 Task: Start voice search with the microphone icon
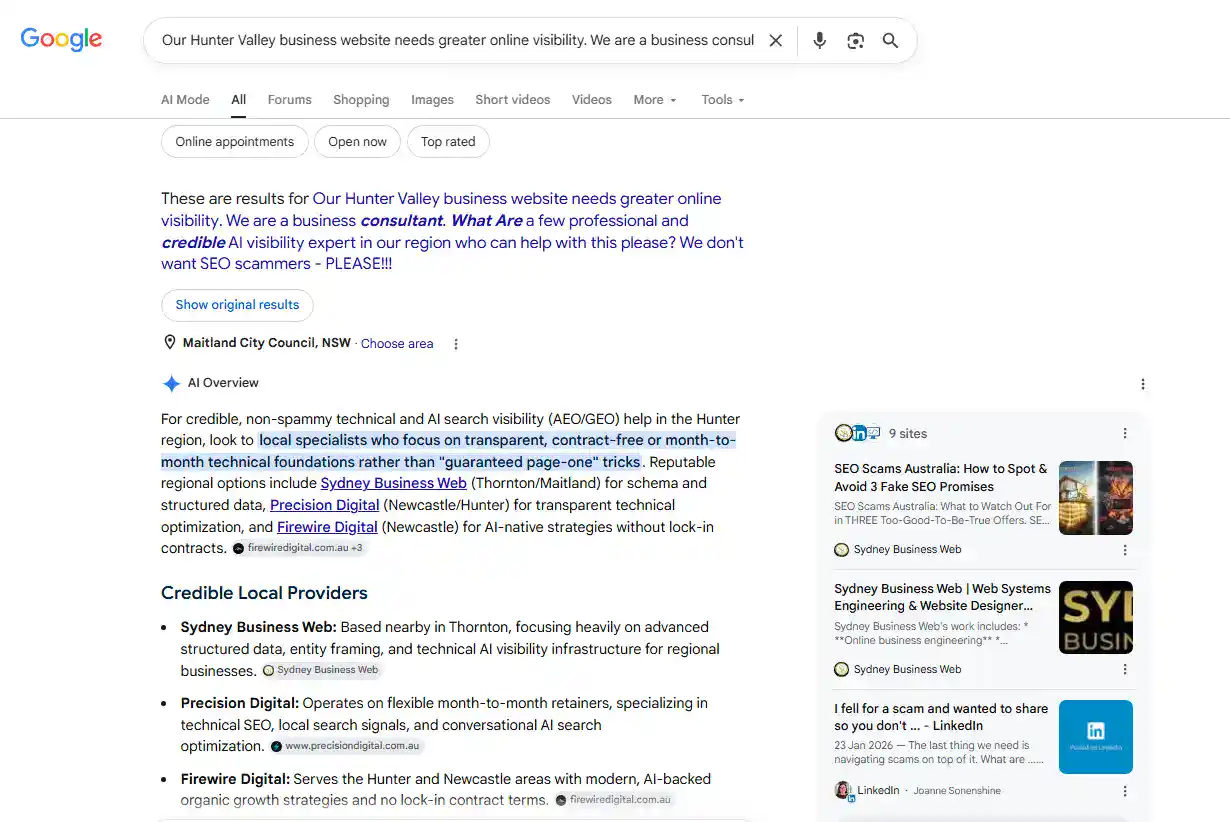tap(819, 41)
